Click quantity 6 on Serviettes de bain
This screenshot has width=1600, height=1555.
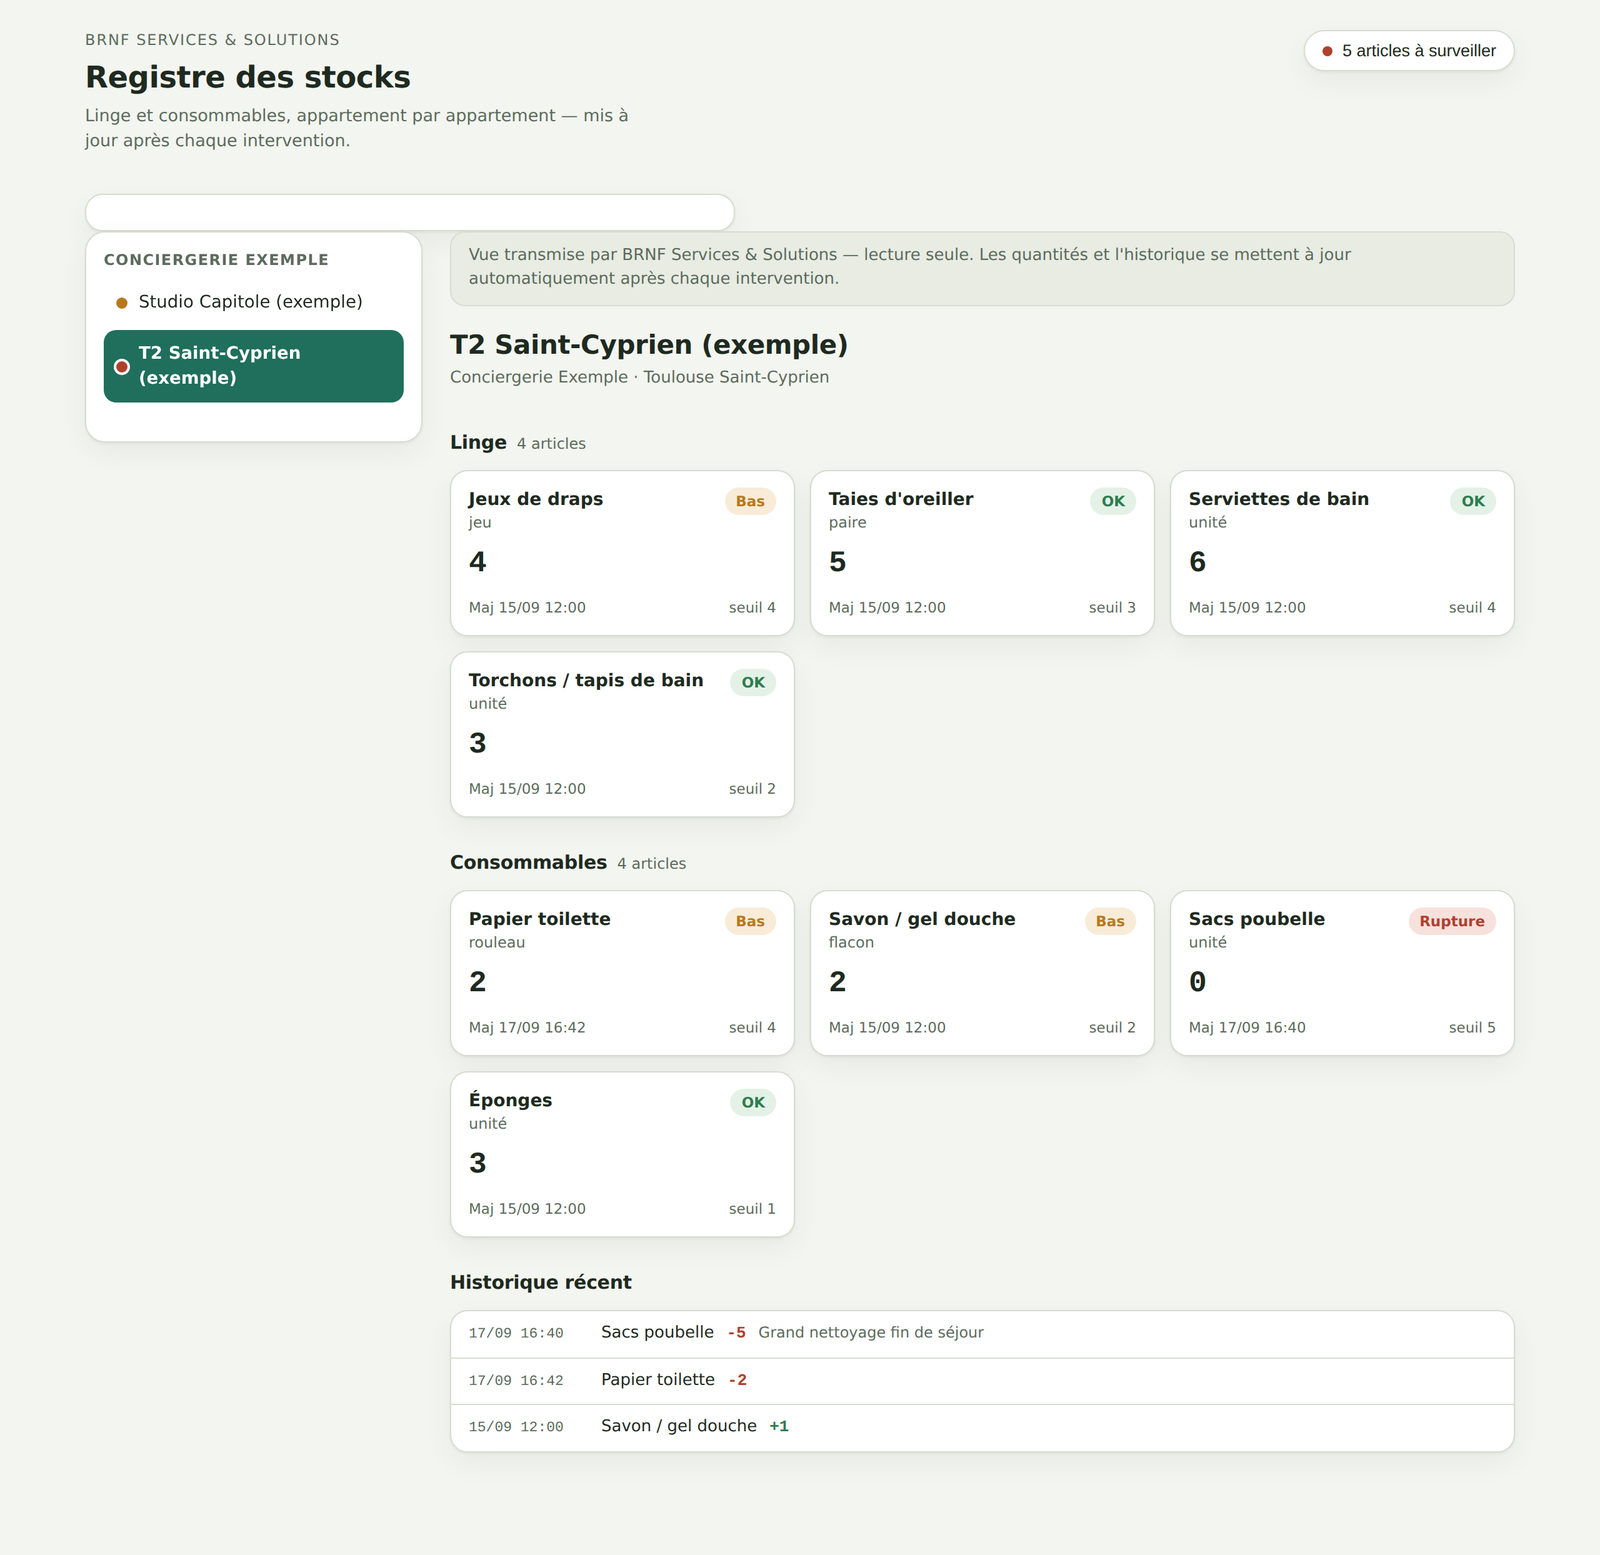click(1197, 562)
